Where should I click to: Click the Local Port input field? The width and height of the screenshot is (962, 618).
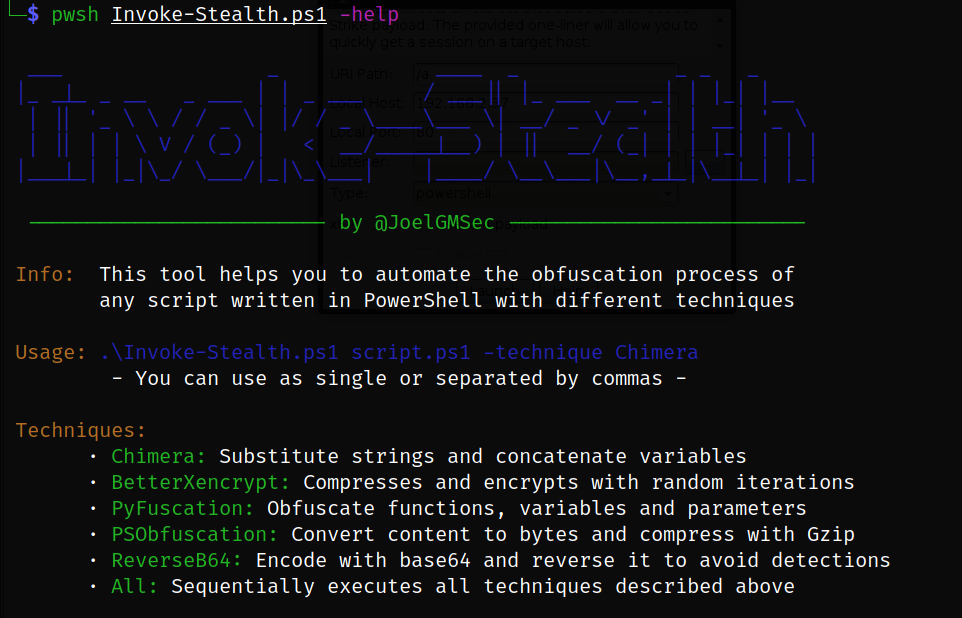coord(545,132)
